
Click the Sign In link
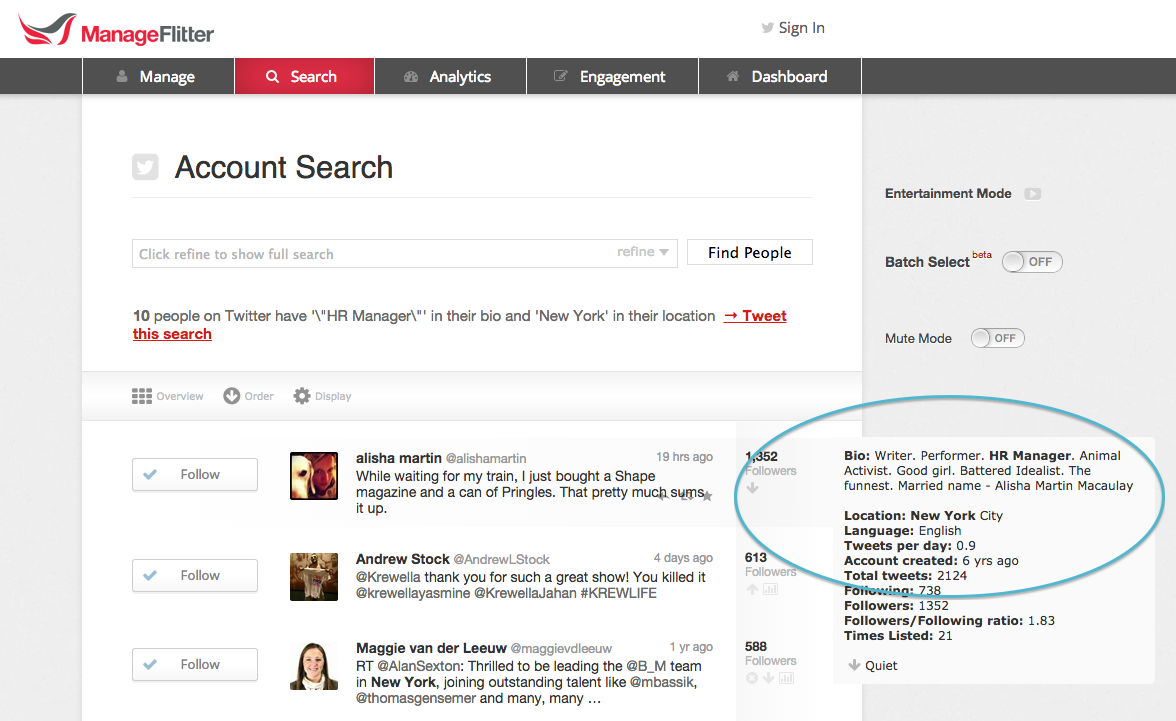tap(793, 28)
